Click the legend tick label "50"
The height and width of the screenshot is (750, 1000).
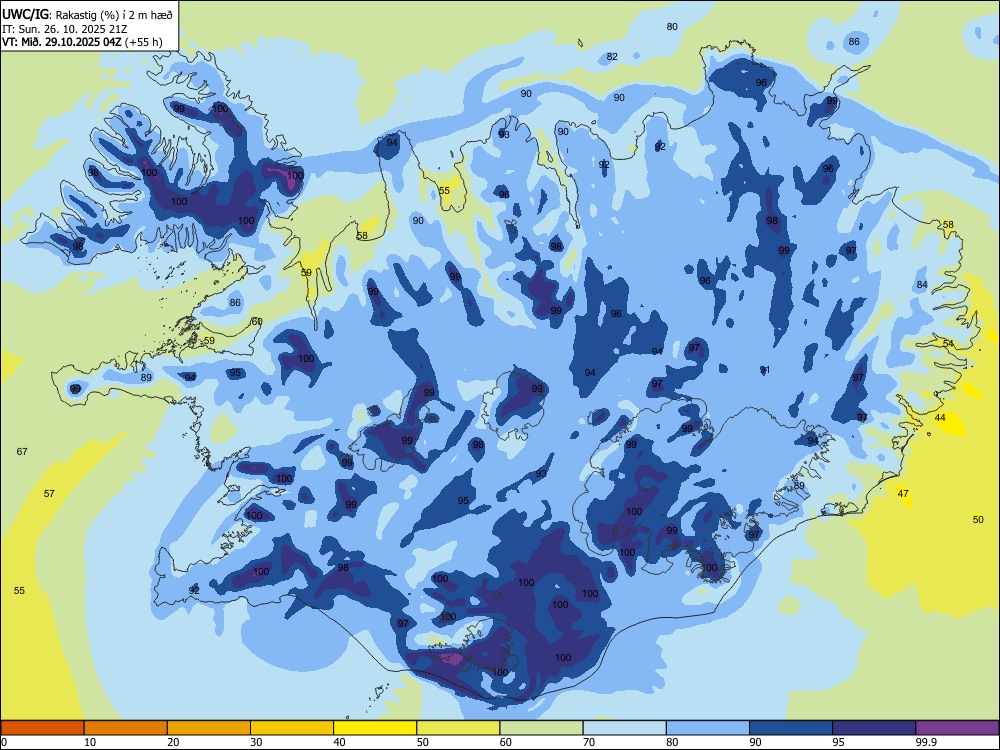tap(423, 742)
